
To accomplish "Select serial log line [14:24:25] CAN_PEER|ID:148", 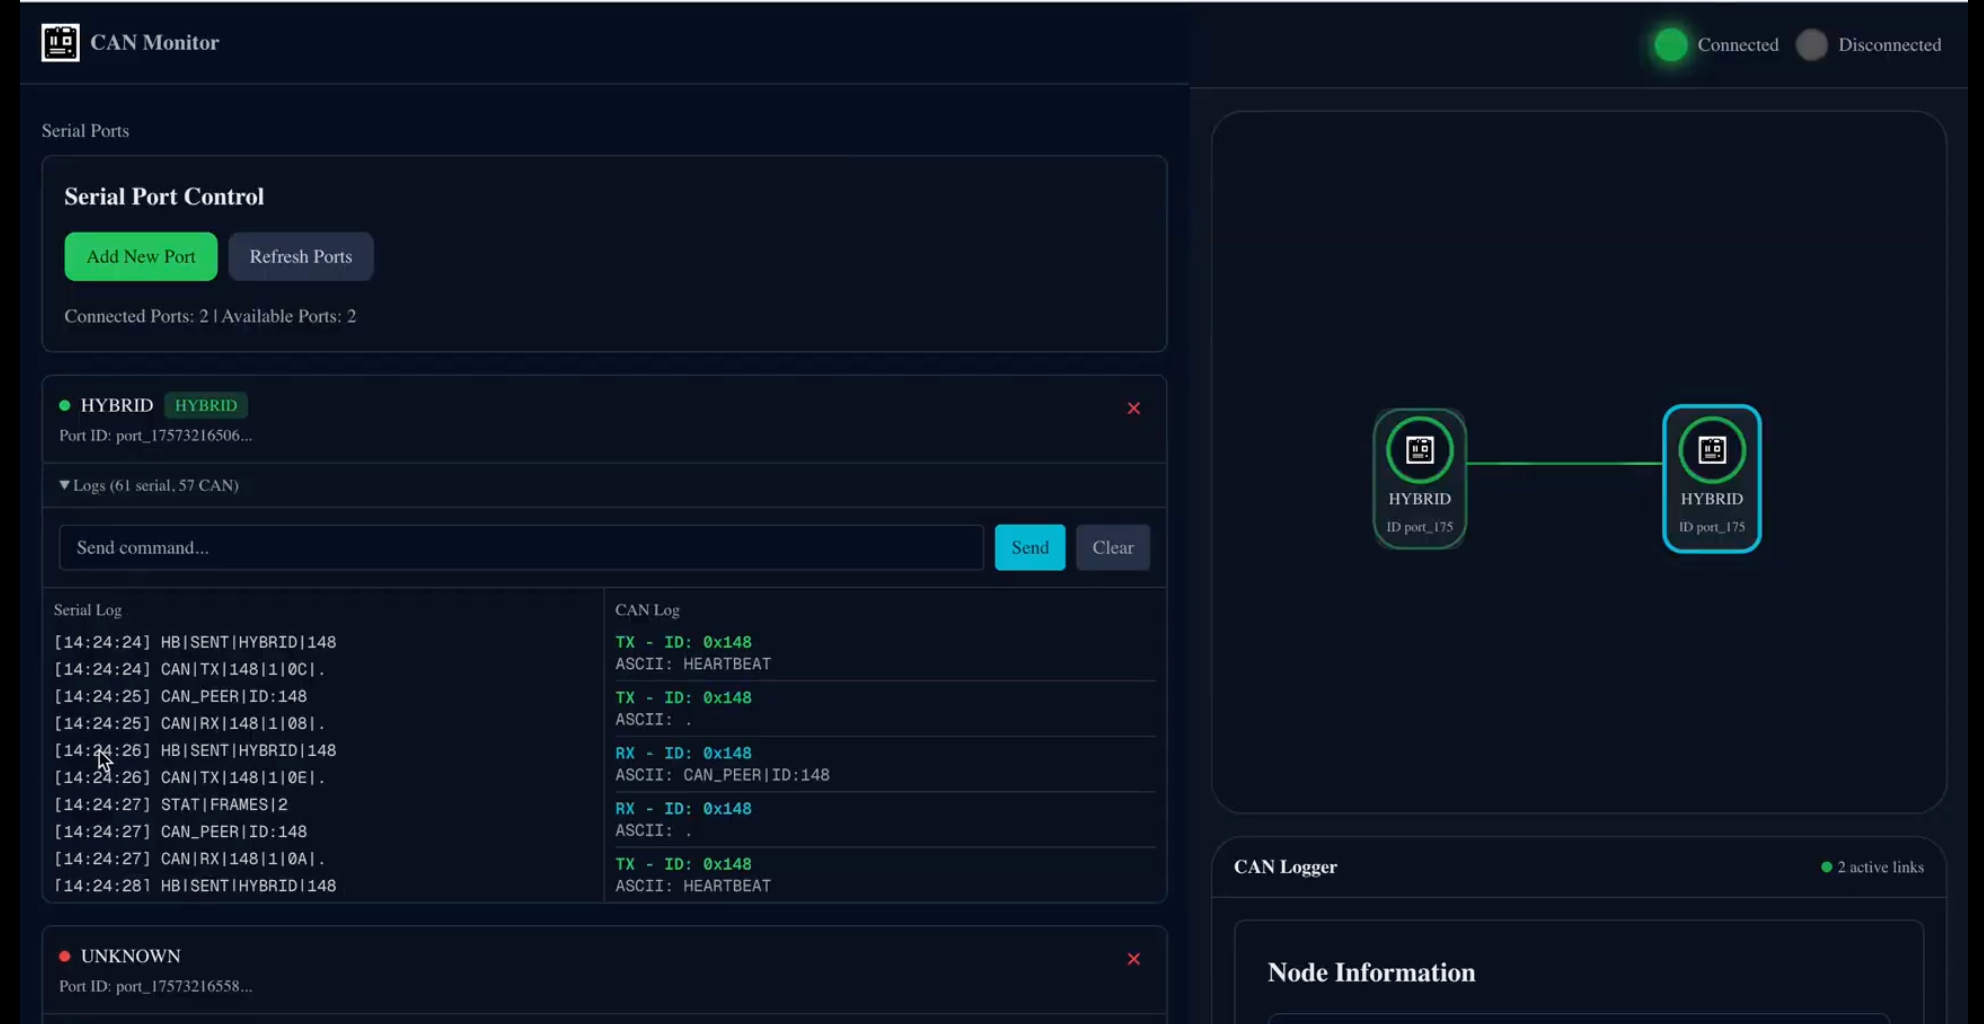I will (x=180, y=696).
